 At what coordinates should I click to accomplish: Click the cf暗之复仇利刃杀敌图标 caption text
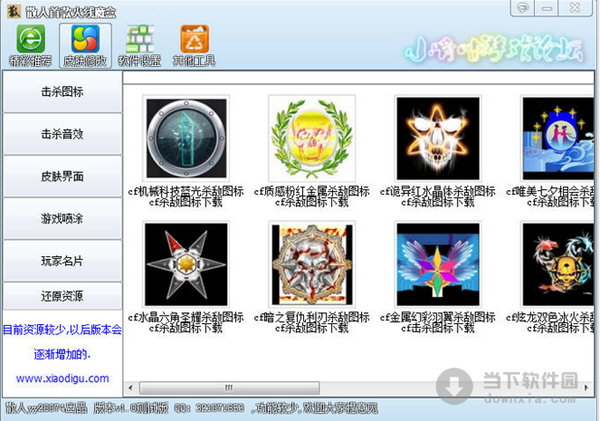312,317
